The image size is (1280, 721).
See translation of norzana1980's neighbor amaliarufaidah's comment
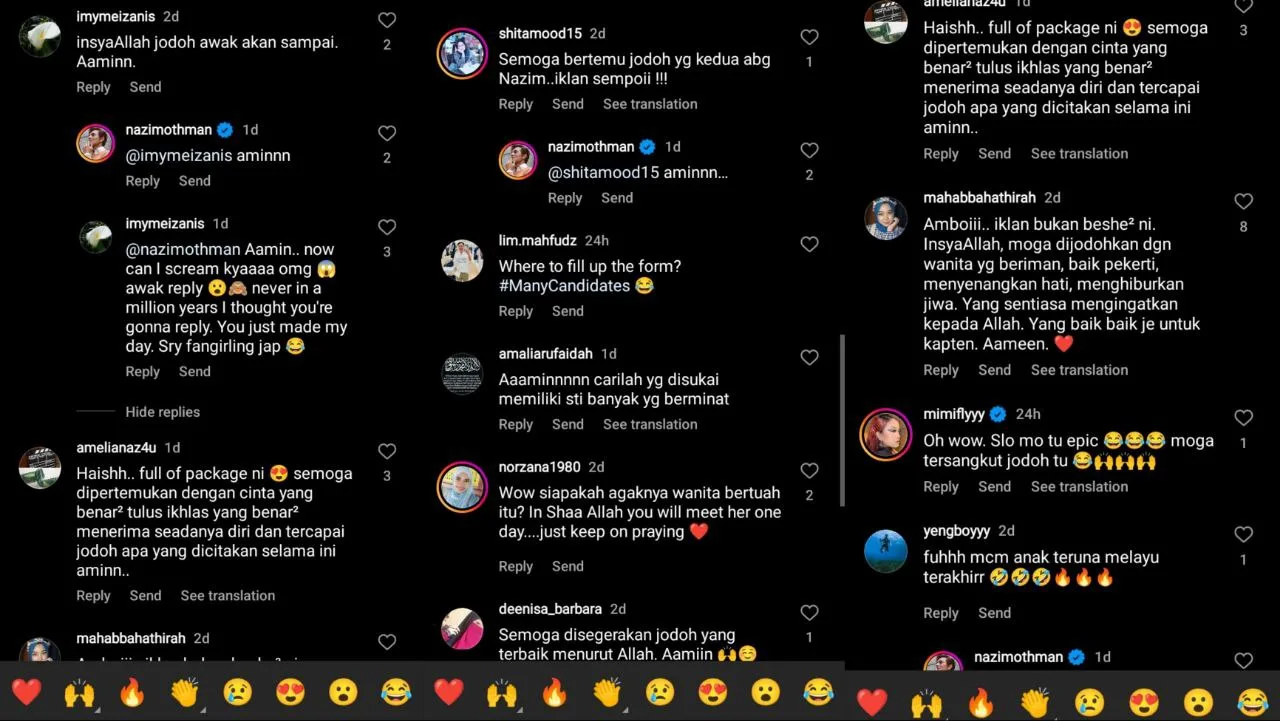click(650, 424)
